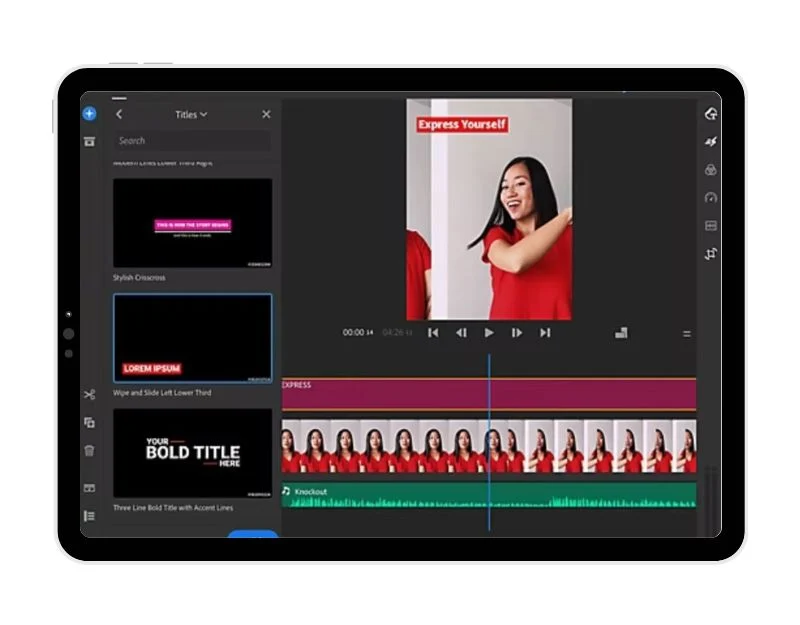Choose the Three Line Bold Title template

(x=192, y=453)
